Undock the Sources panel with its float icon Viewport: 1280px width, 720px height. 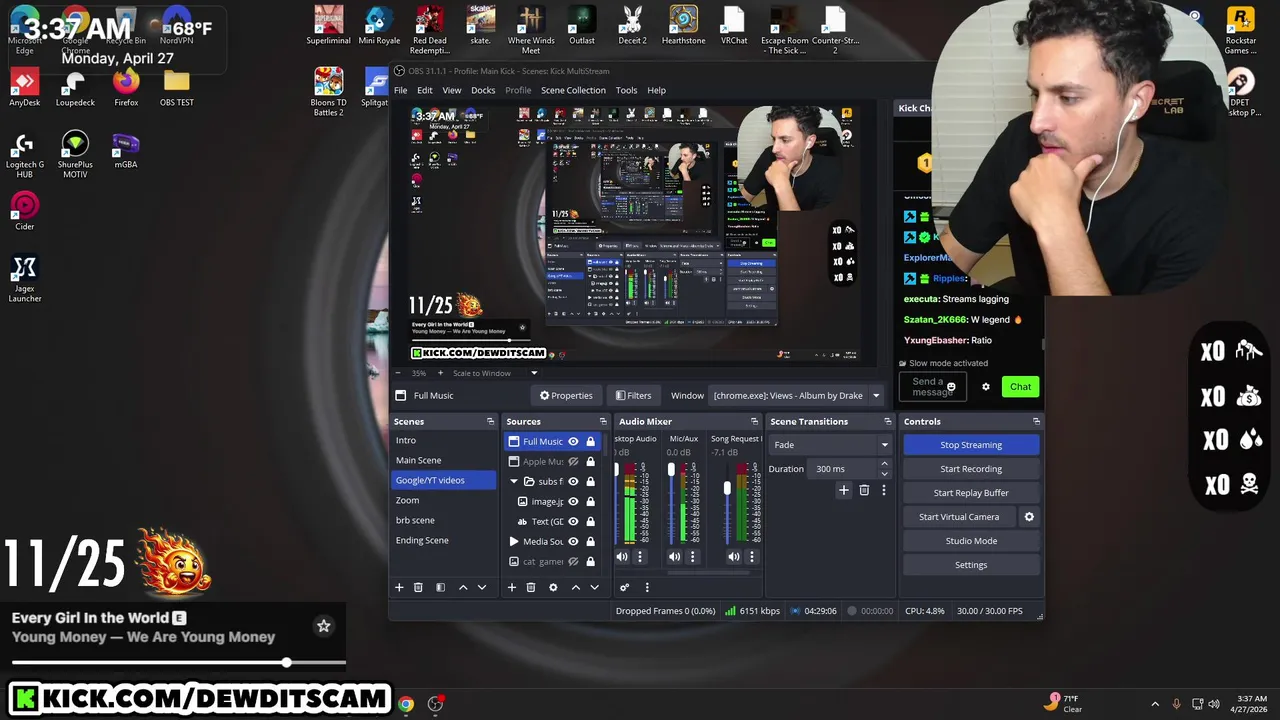tap(603, 422)
